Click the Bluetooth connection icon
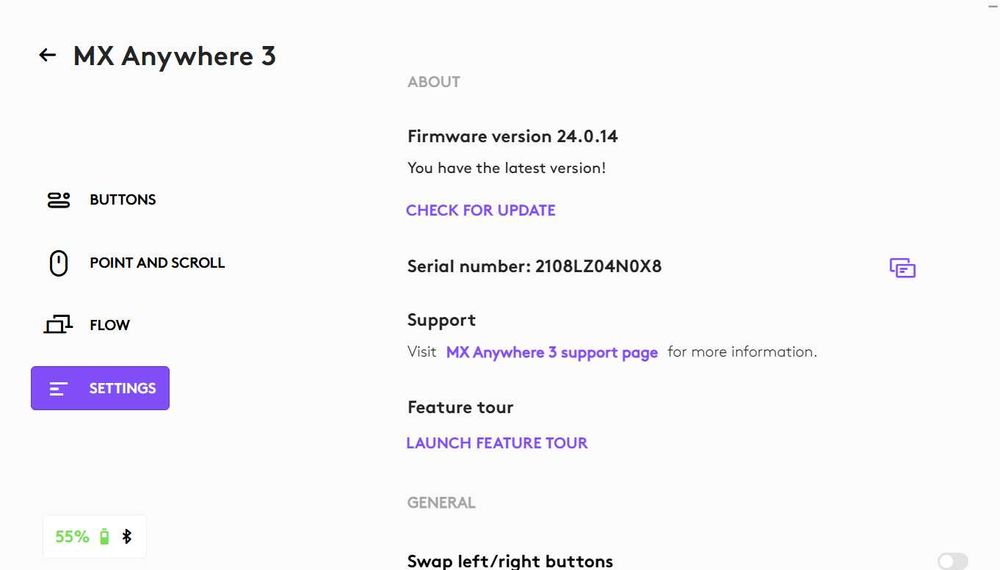 [127, 537]
